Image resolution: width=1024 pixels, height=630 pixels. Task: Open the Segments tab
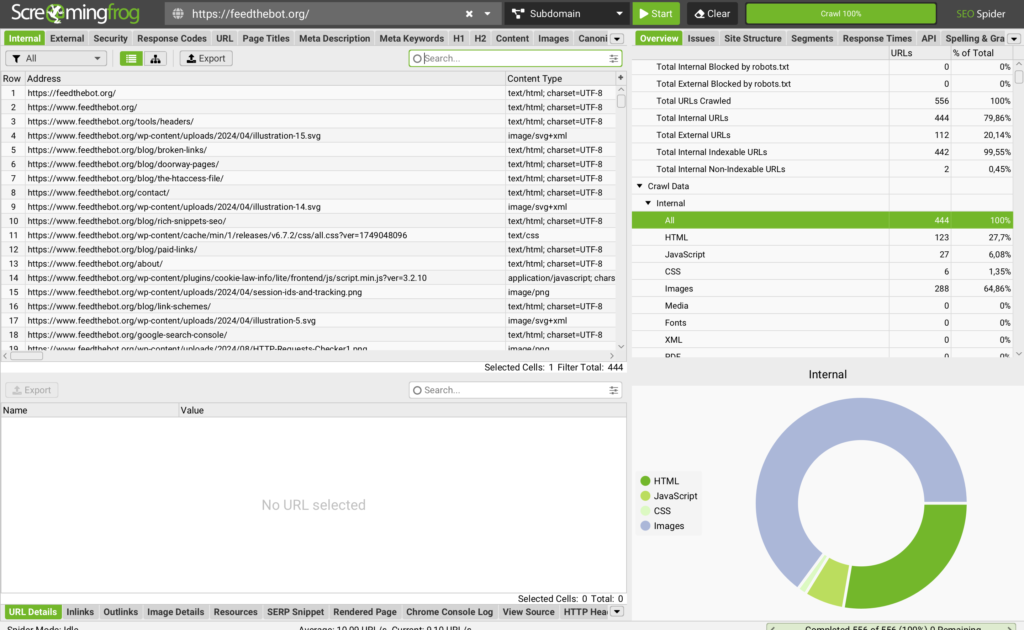tap(812, 39)
